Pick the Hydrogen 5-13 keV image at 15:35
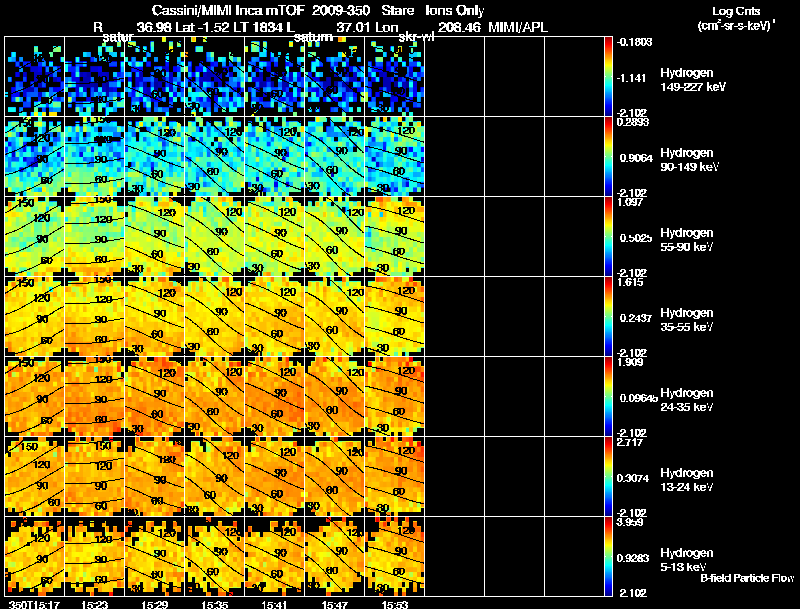The height and width of the screenshot is (609, 800). tap(214, 556)
